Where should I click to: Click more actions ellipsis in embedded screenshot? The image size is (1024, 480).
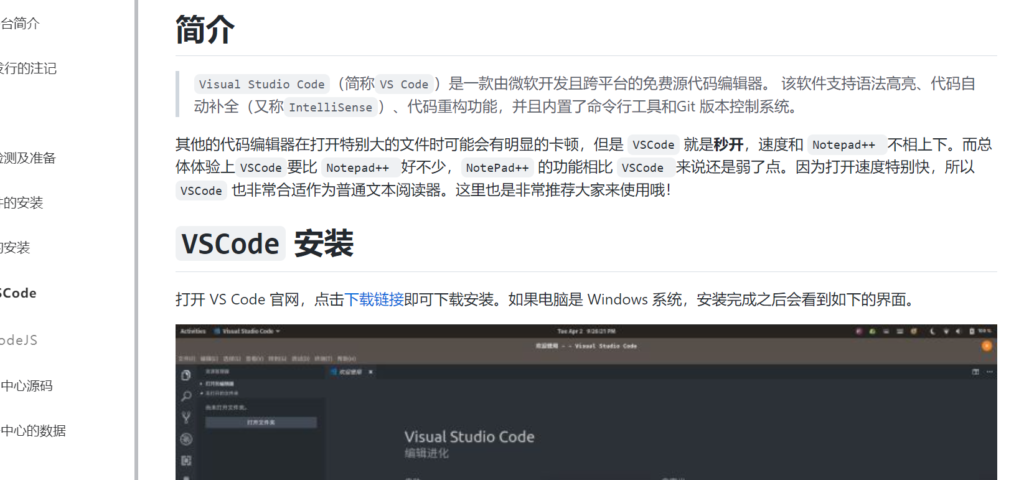click(x=989, y=372)
